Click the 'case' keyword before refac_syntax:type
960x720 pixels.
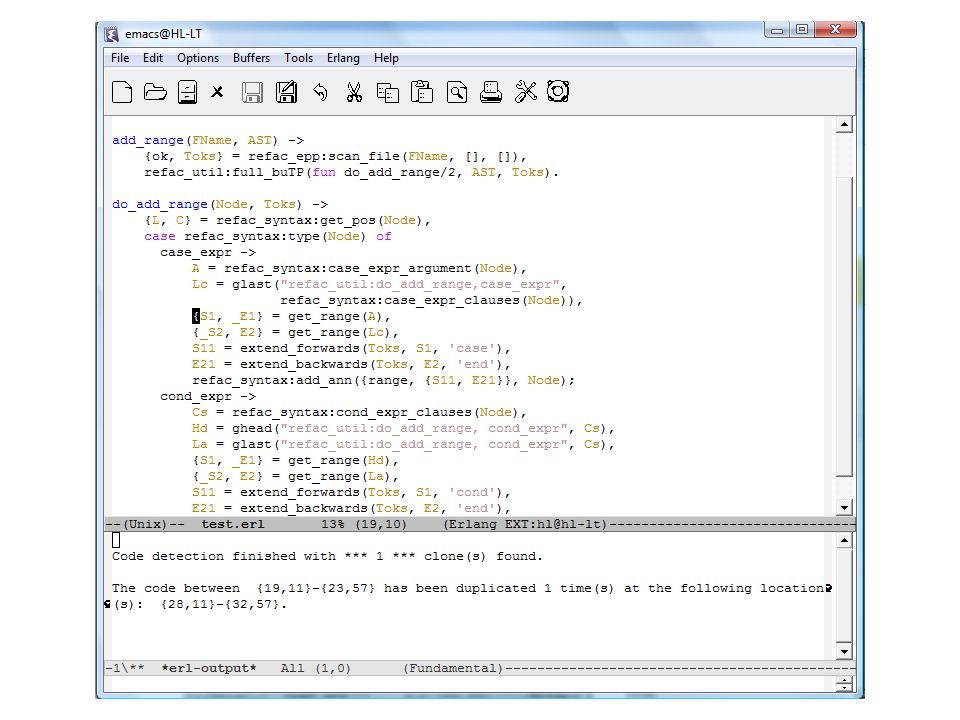click(x=160, y=237)
